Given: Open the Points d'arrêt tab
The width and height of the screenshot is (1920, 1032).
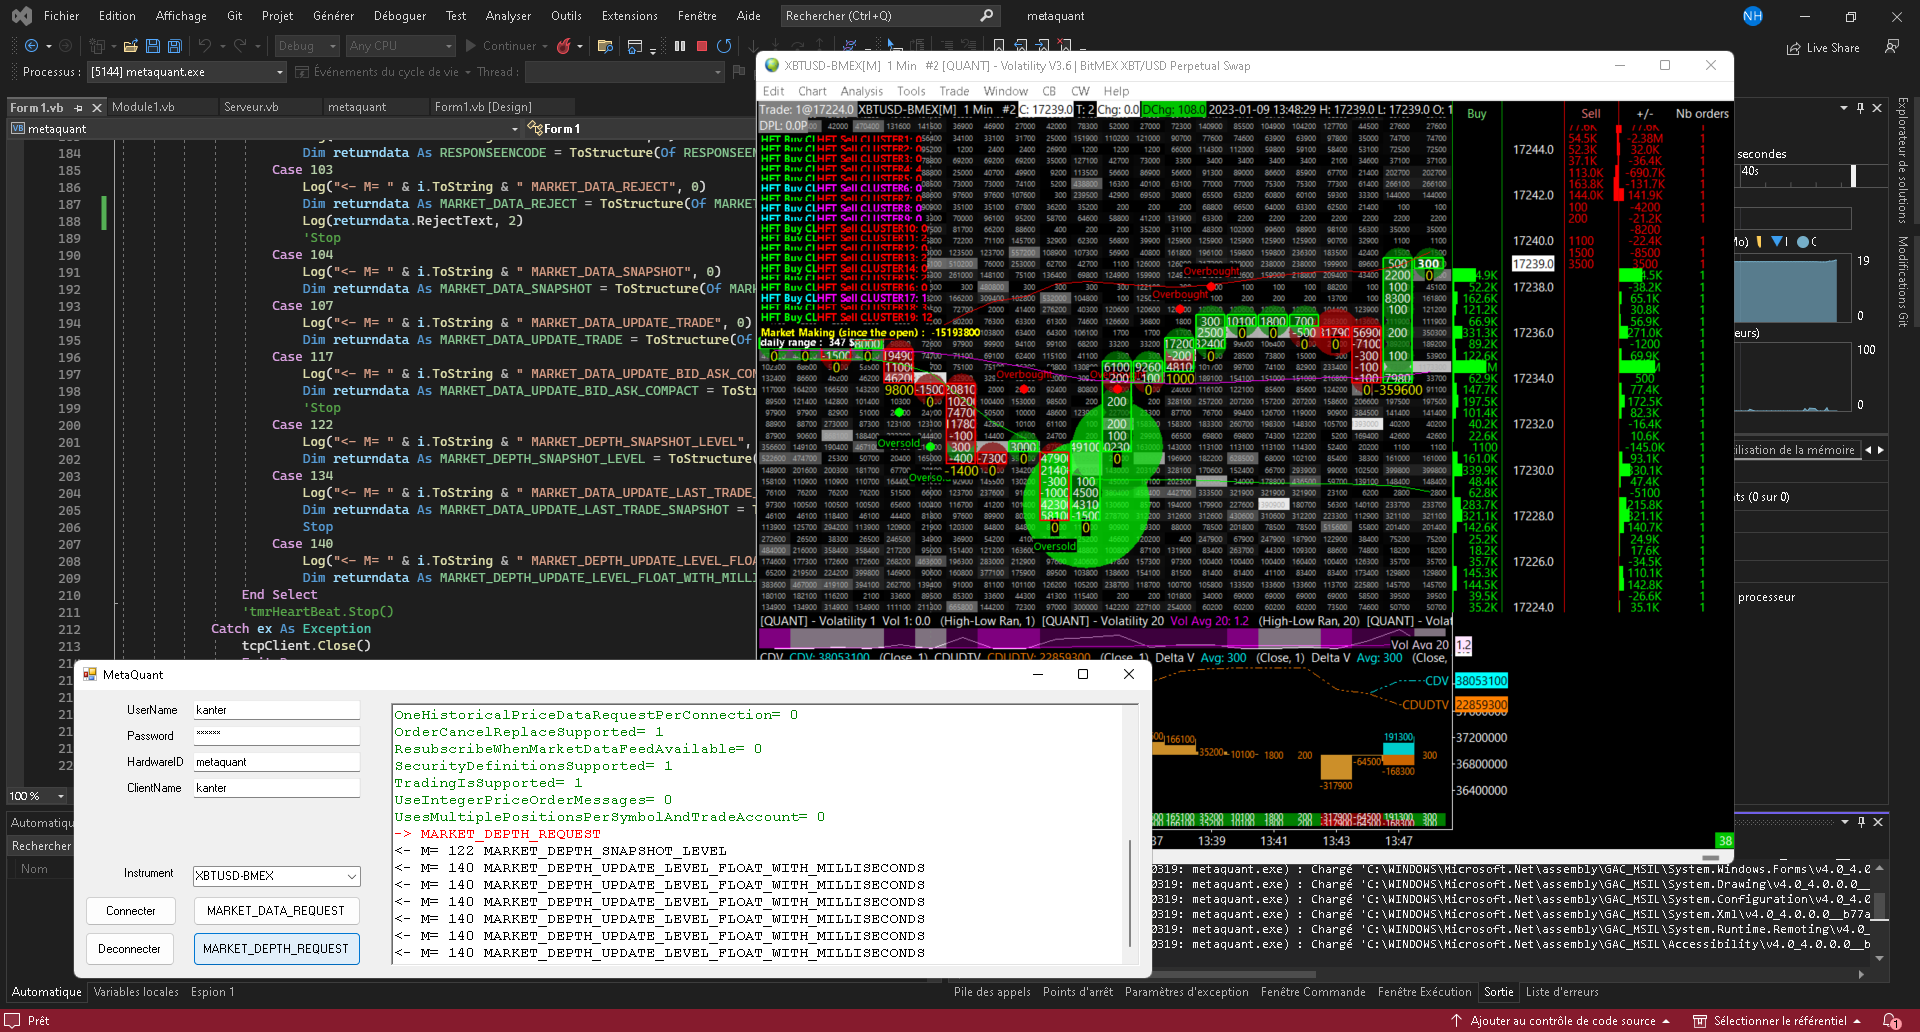Looking at the screenshot, I should [x=1078, y=992].
